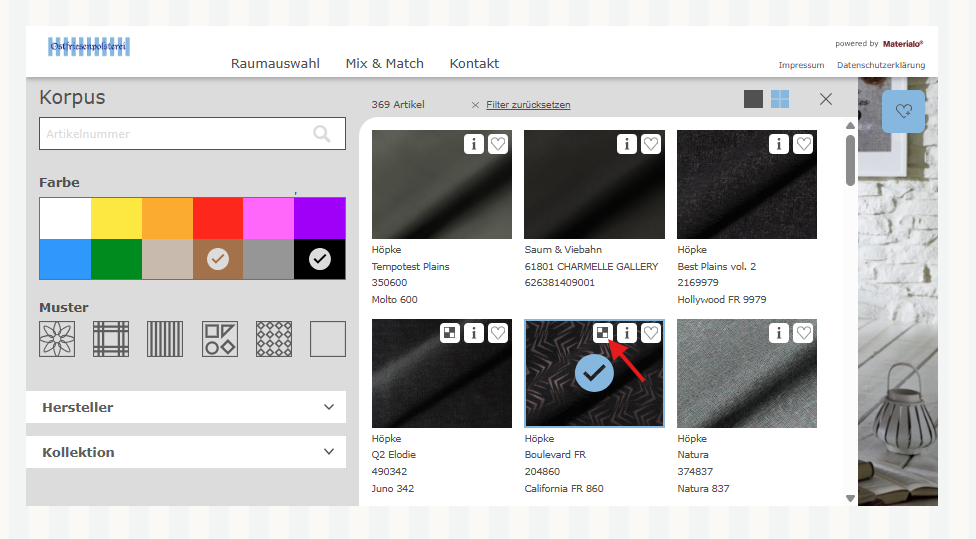
Task: Show info for CHARMELLE GALLERY fabric
Action: [x=627, y=144]
